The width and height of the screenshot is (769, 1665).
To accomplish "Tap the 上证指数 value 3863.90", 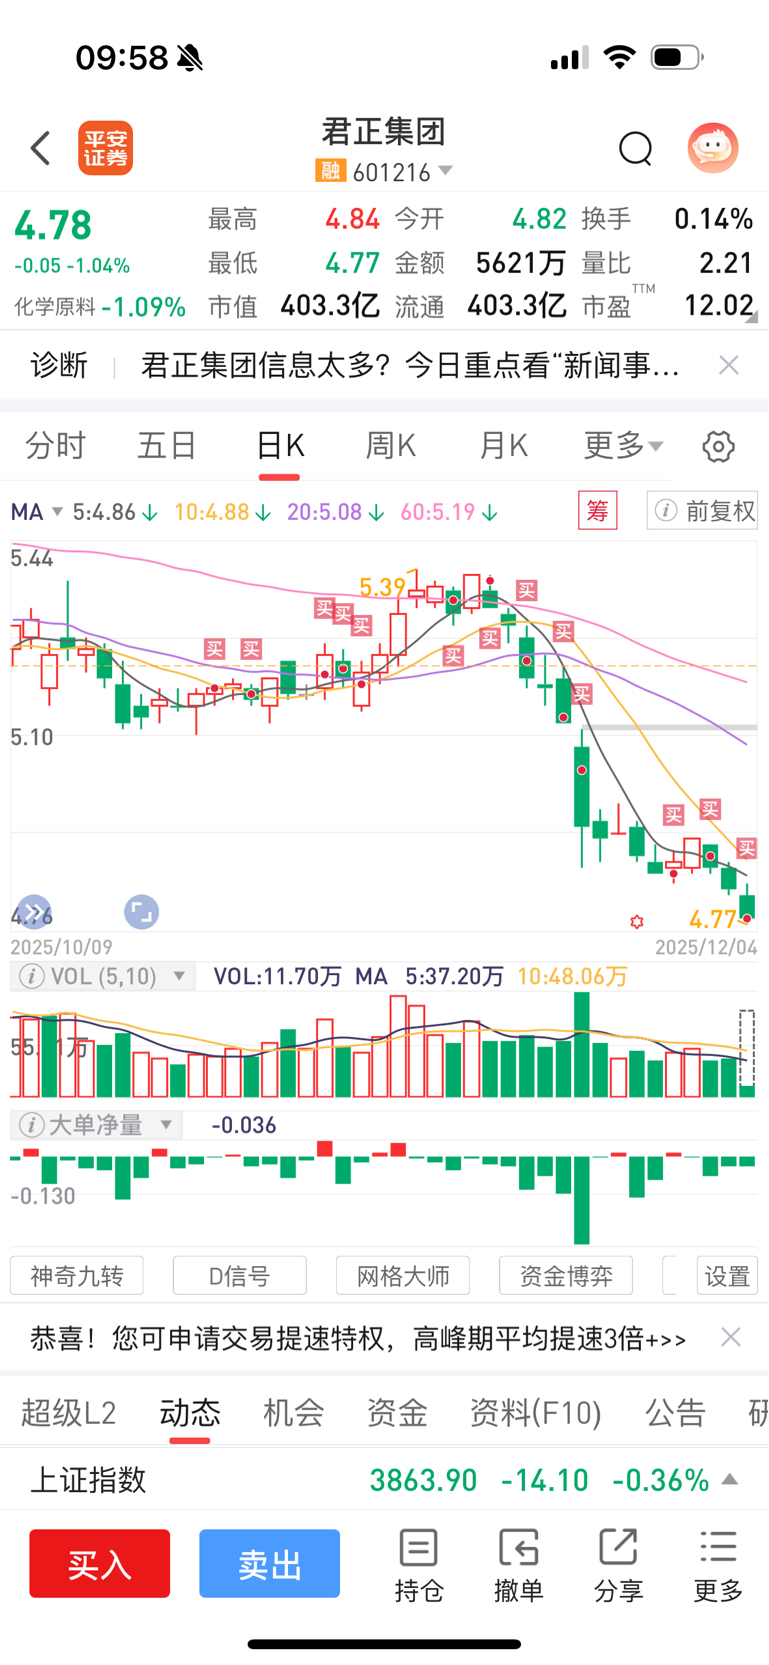I will click(423, 1480).
